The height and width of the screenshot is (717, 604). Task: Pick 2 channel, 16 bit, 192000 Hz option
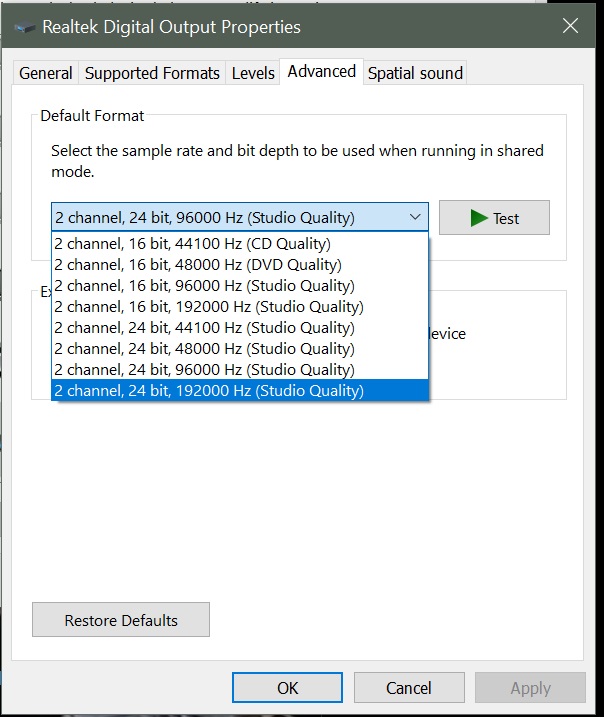pyautogui.click(x=240, y=307)
